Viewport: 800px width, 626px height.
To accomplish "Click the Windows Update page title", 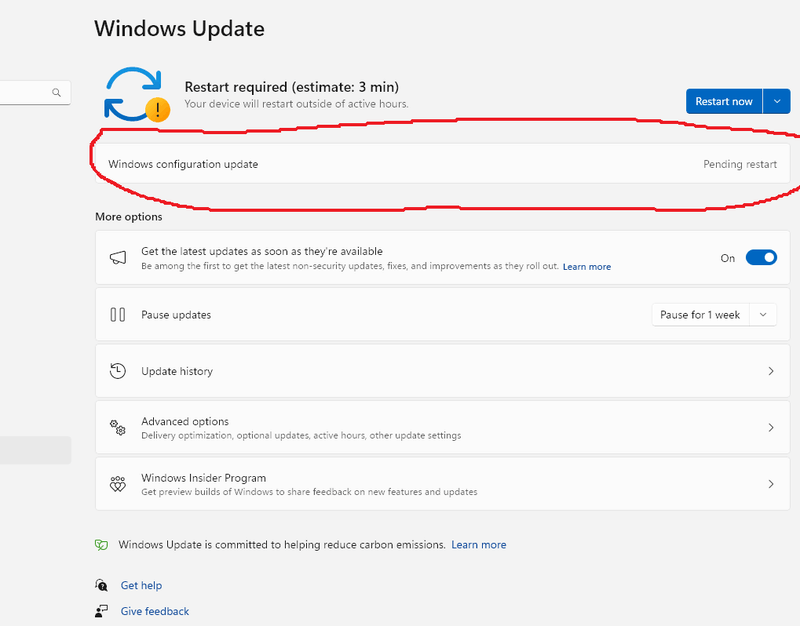I will pos(180,29).
